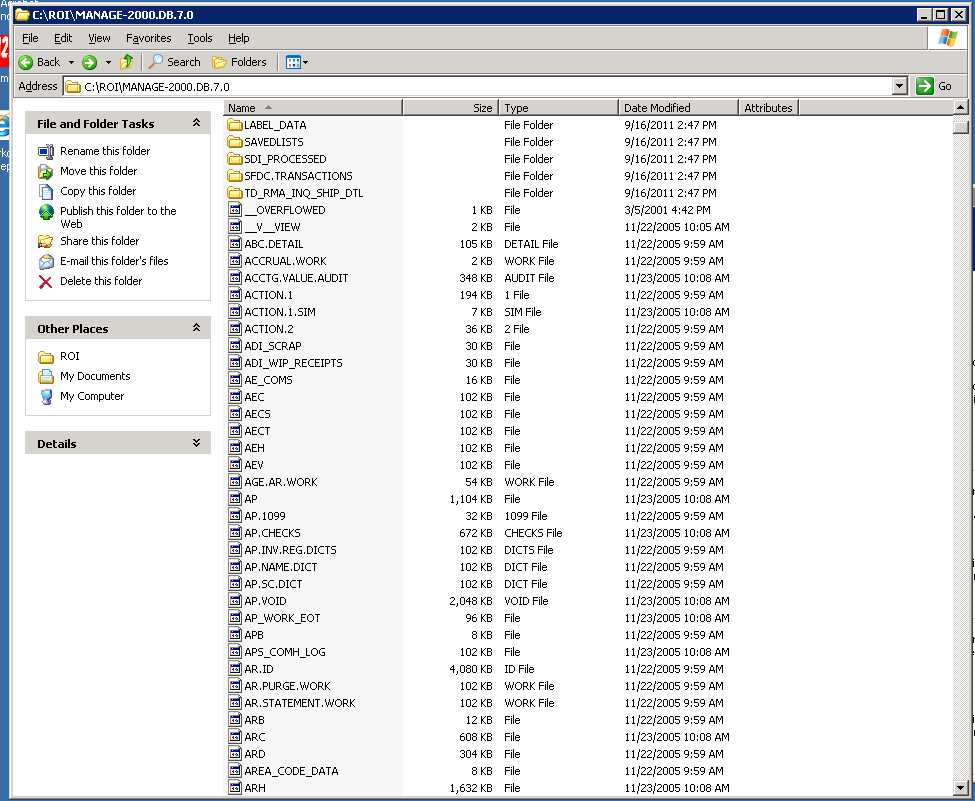
Task: Click Publish this folder to the Web
Action: 118,217
